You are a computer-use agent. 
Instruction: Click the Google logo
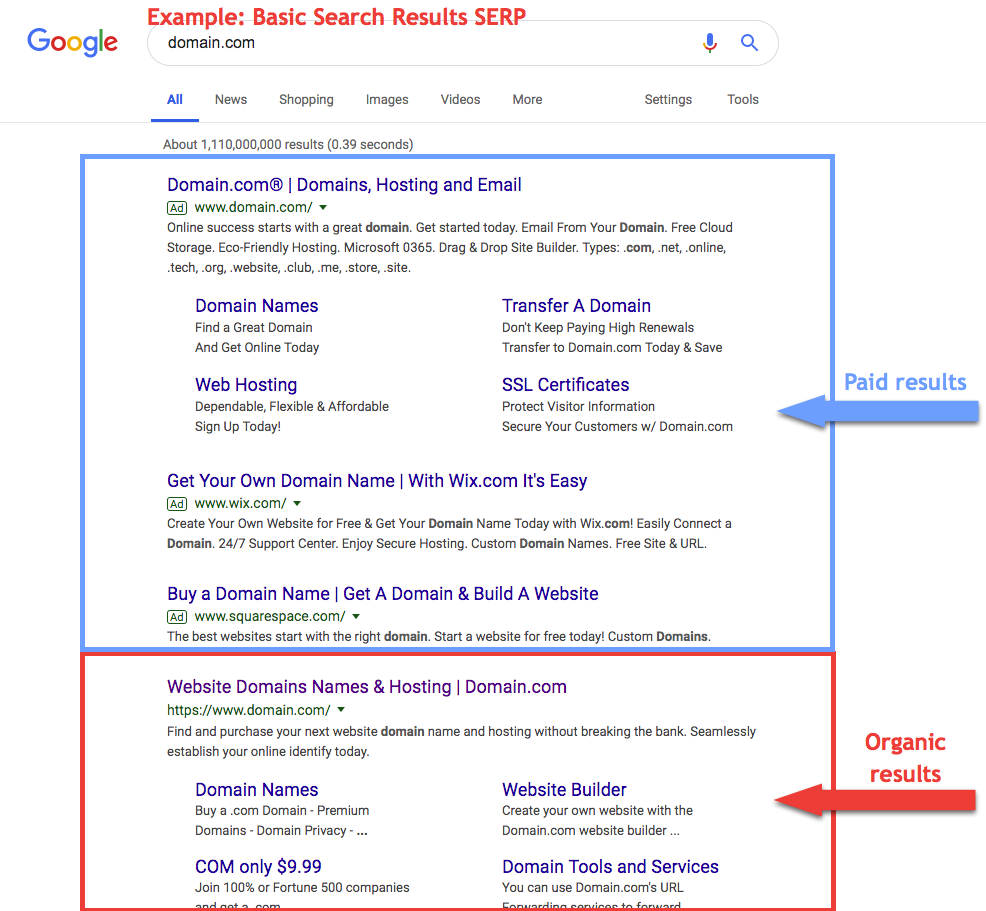point(72,42)
